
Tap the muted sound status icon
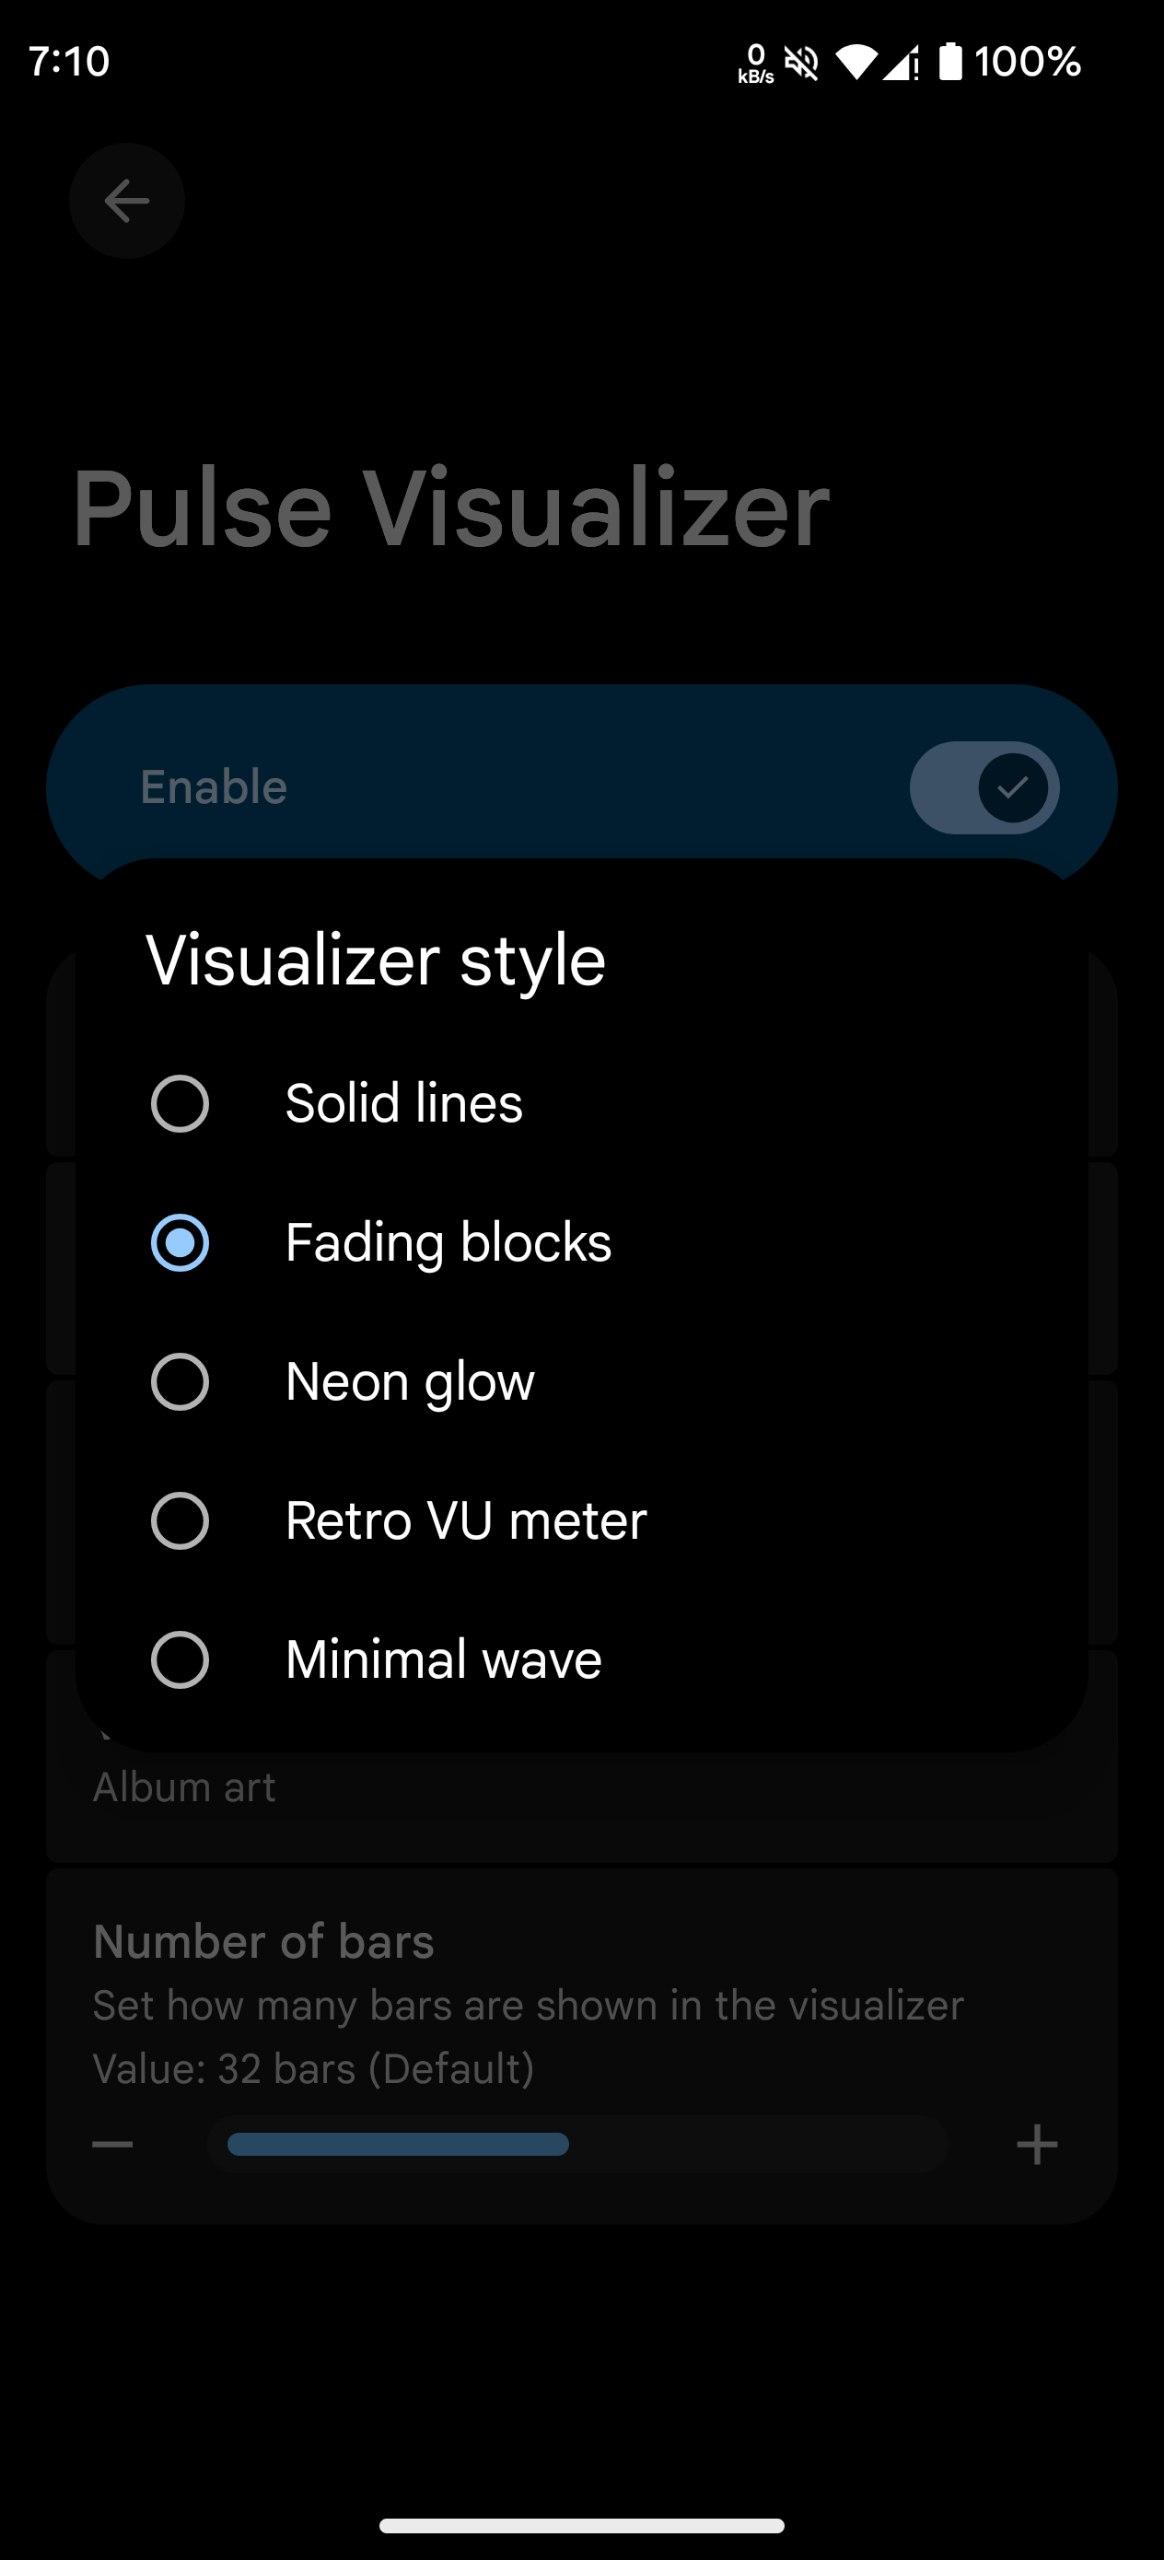[x=802, y=63]
